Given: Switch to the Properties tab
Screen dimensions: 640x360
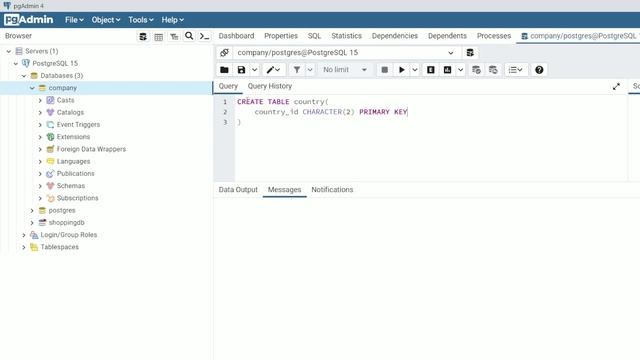Looking at the screenshot, I should click(x=281, y=36).
